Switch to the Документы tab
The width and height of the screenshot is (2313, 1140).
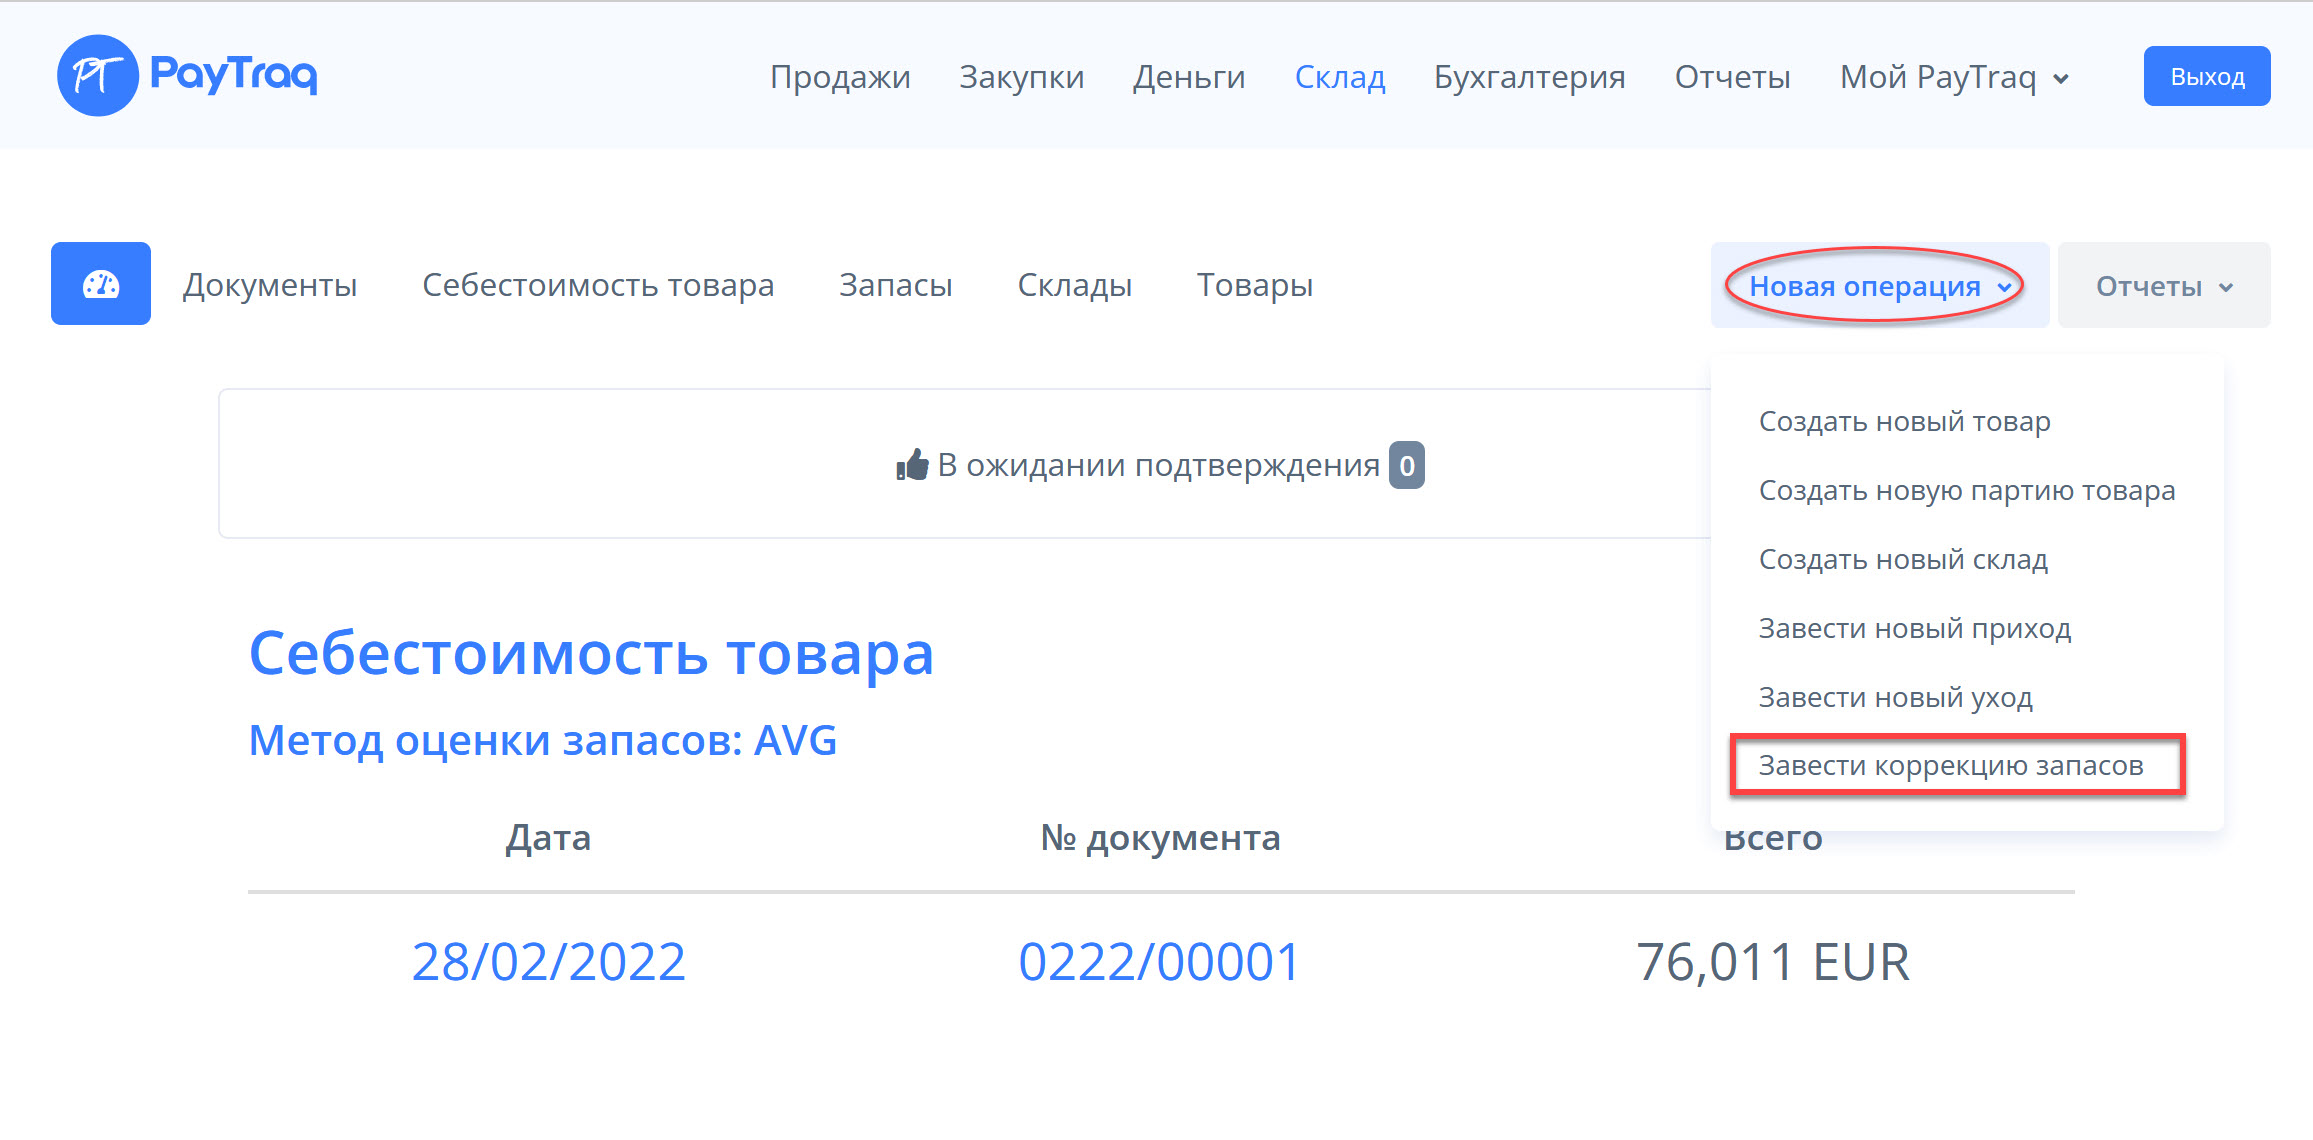click(270, 285)
